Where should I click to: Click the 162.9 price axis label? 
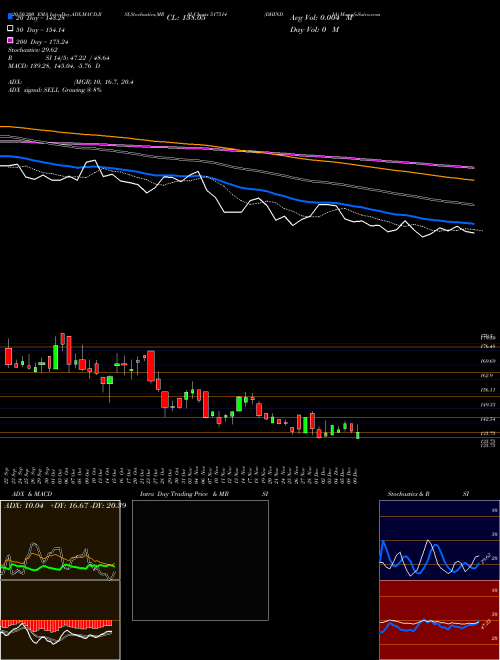(x=488, y=375)
